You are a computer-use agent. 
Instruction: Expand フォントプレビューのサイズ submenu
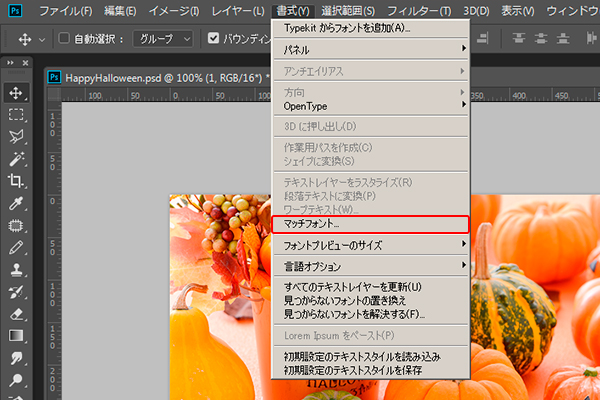click(x=370, y=245)
